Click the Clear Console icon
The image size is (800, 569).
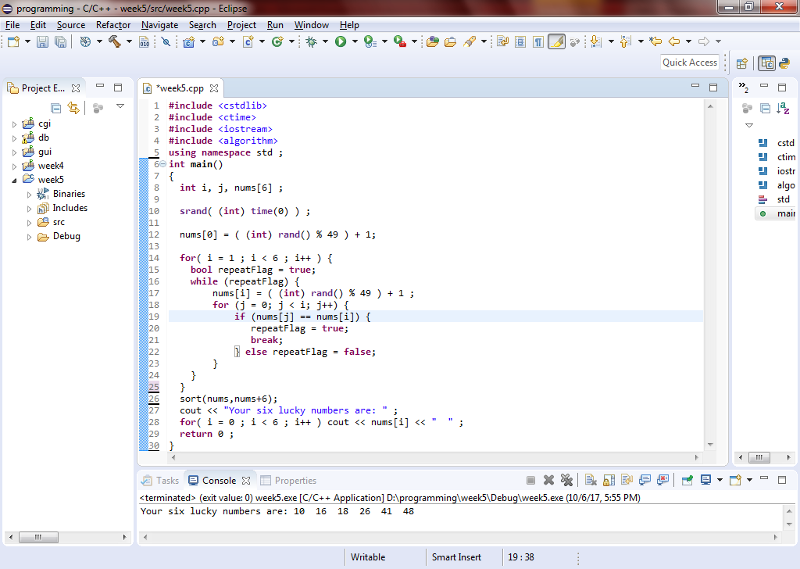coord(591,480)
